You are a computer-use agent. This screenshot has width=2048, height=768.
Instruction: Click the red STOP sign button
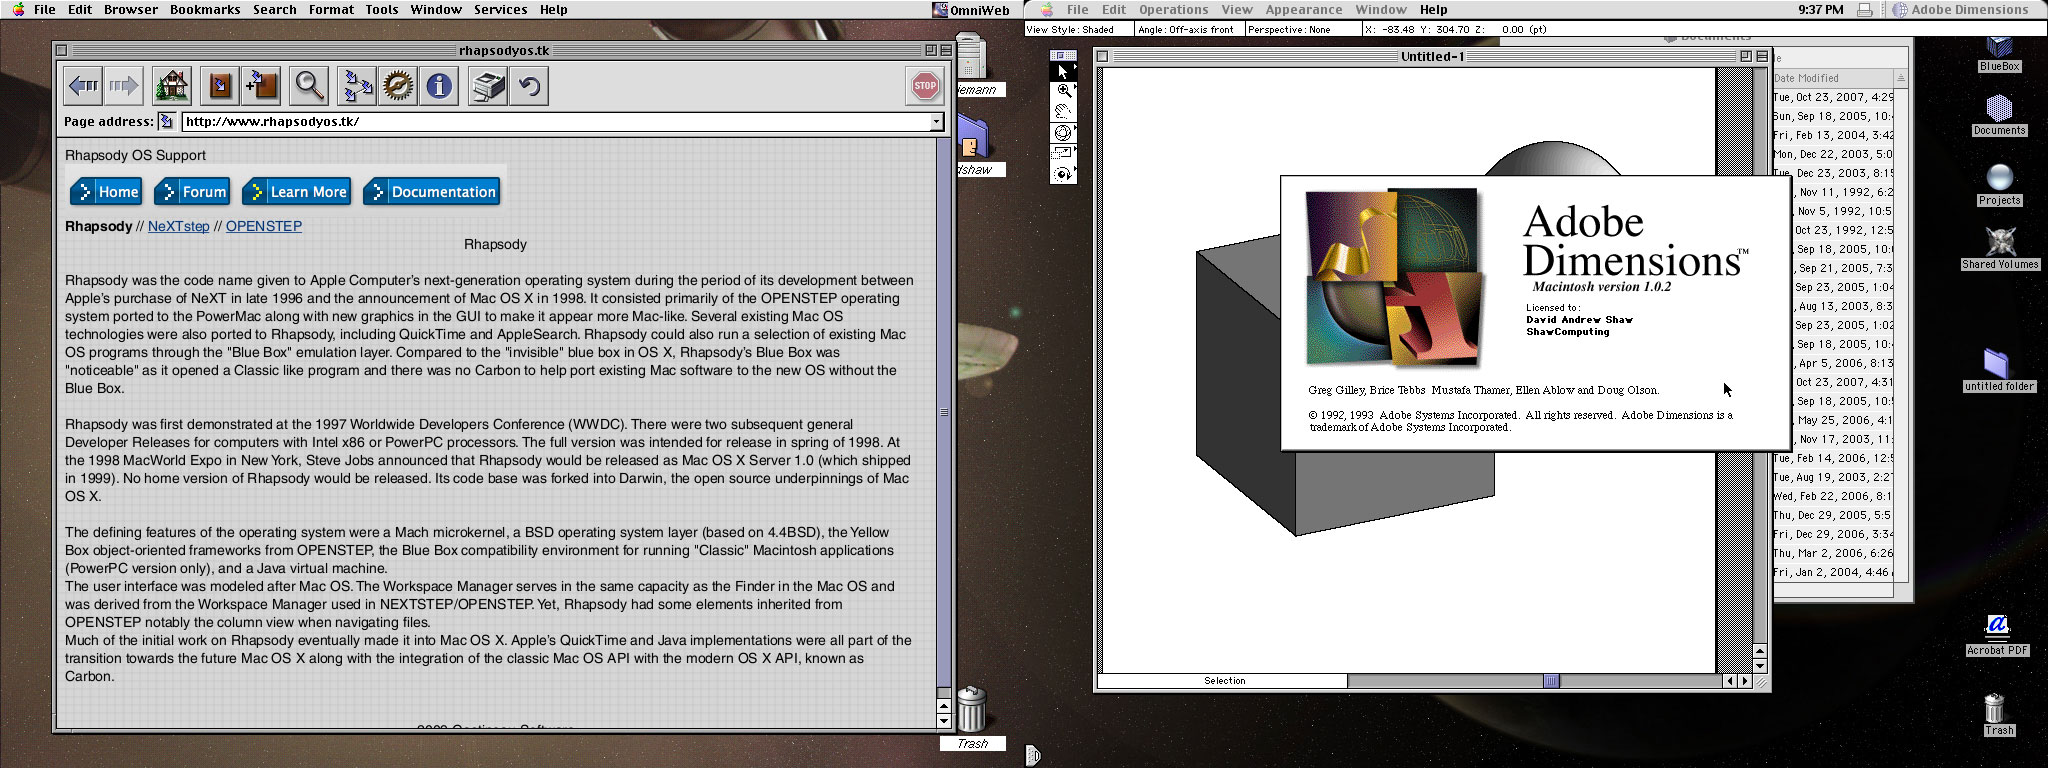(x=925, y=86)
